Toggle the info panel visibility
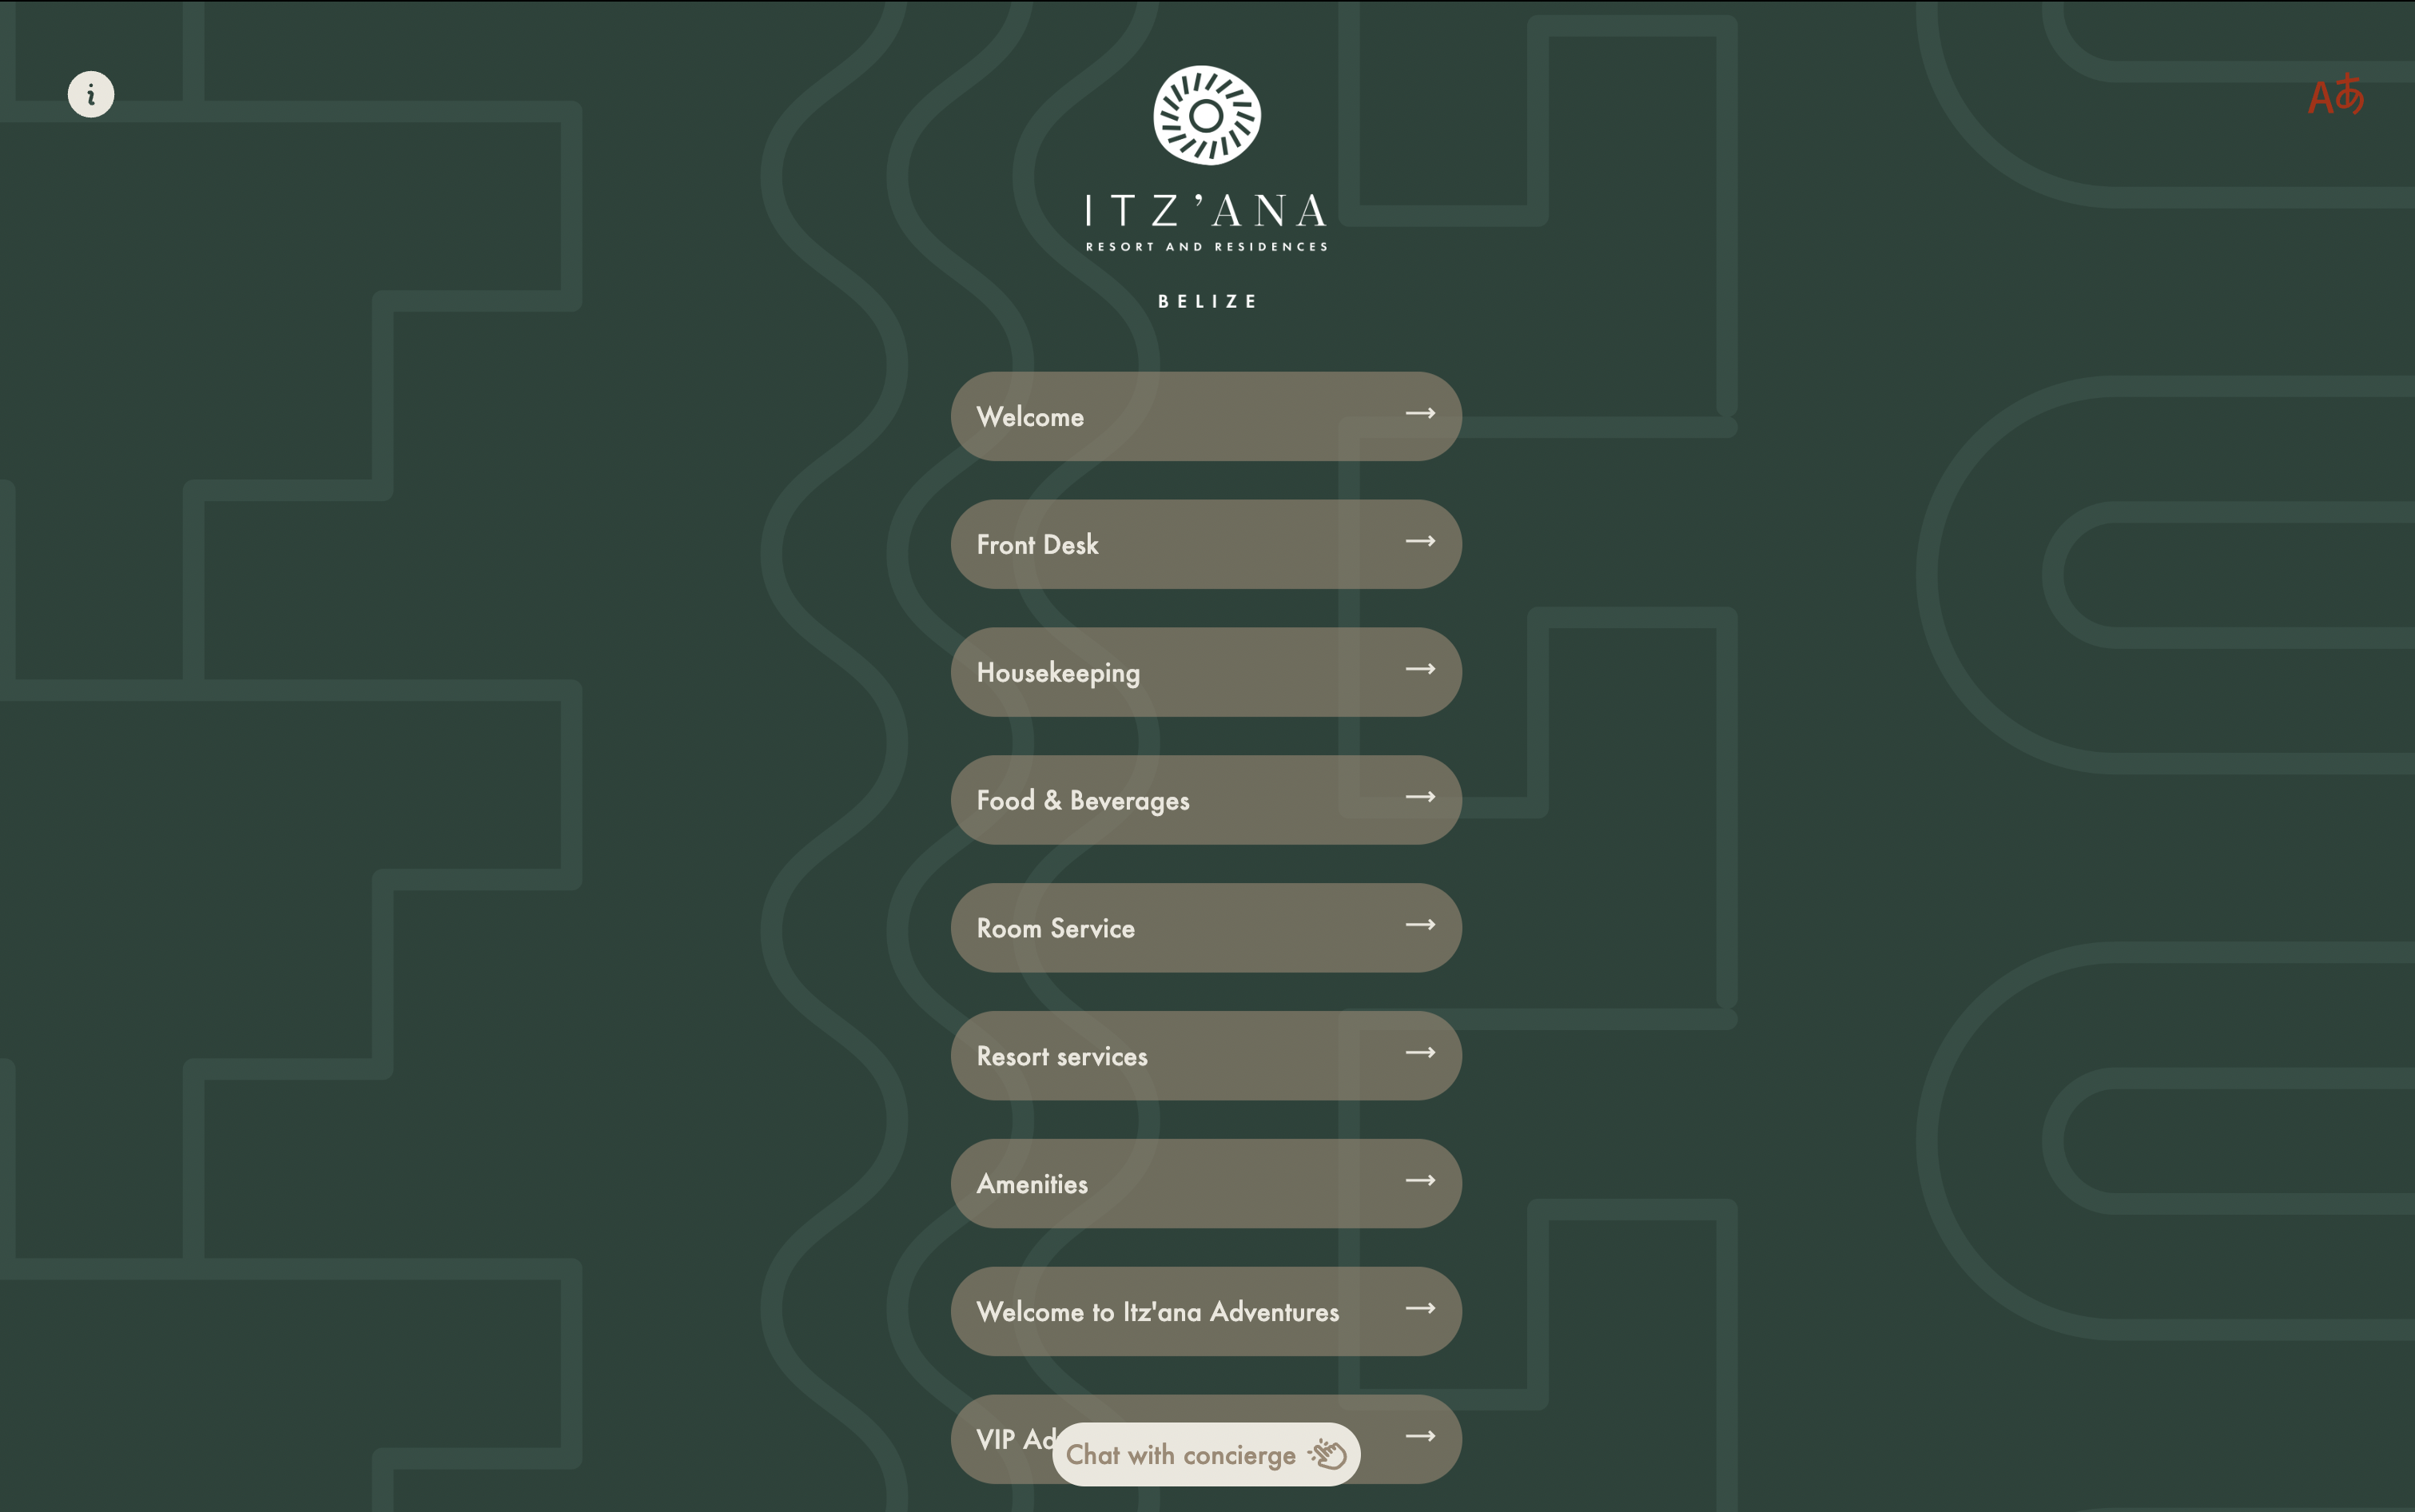This screenshot has height=1512, width=2415. 90,93
